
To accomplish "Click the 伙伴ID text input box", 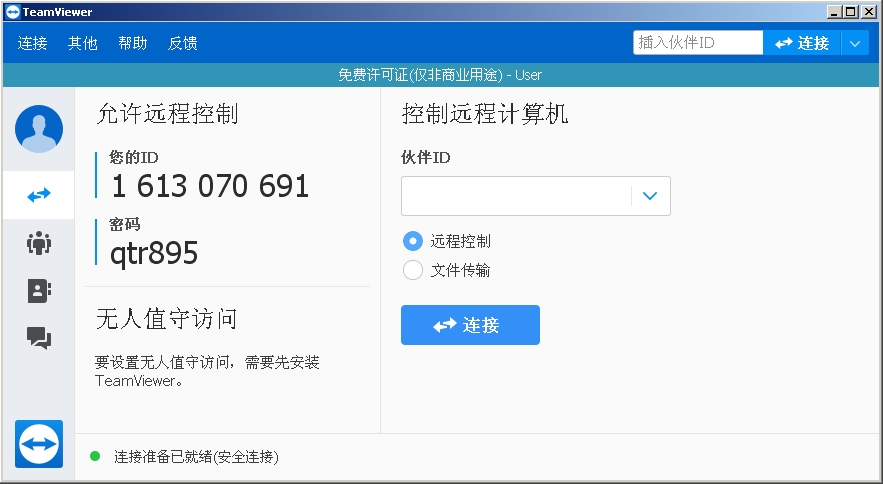I will (515, 196).
